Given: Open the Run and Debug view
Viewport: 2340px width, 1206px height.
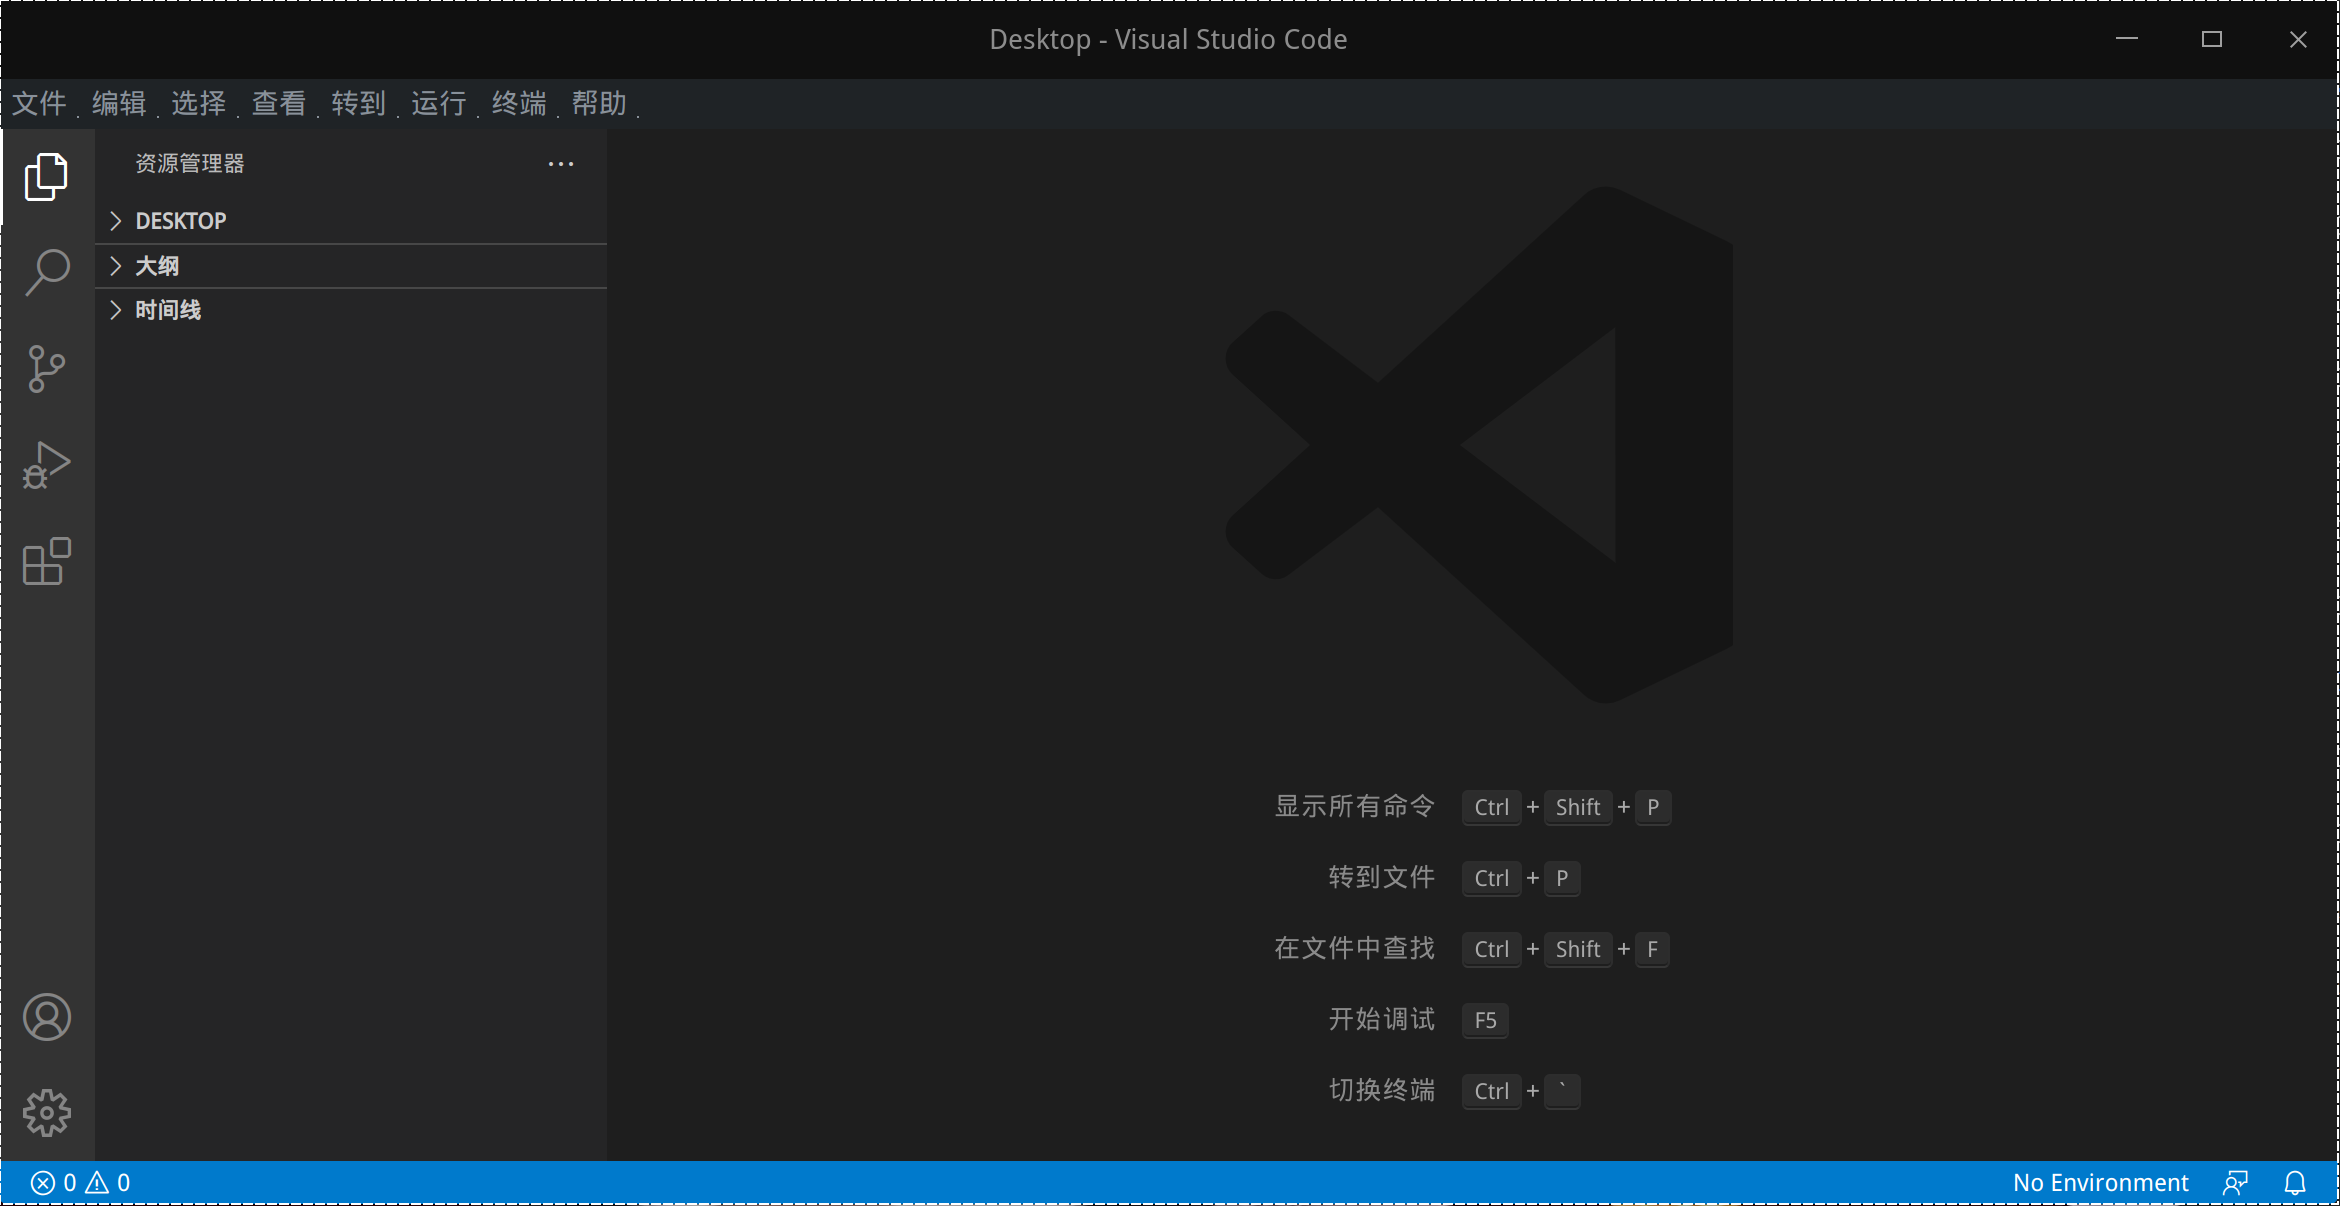Looking at the screenshot, I should click(x=46, y=465).
